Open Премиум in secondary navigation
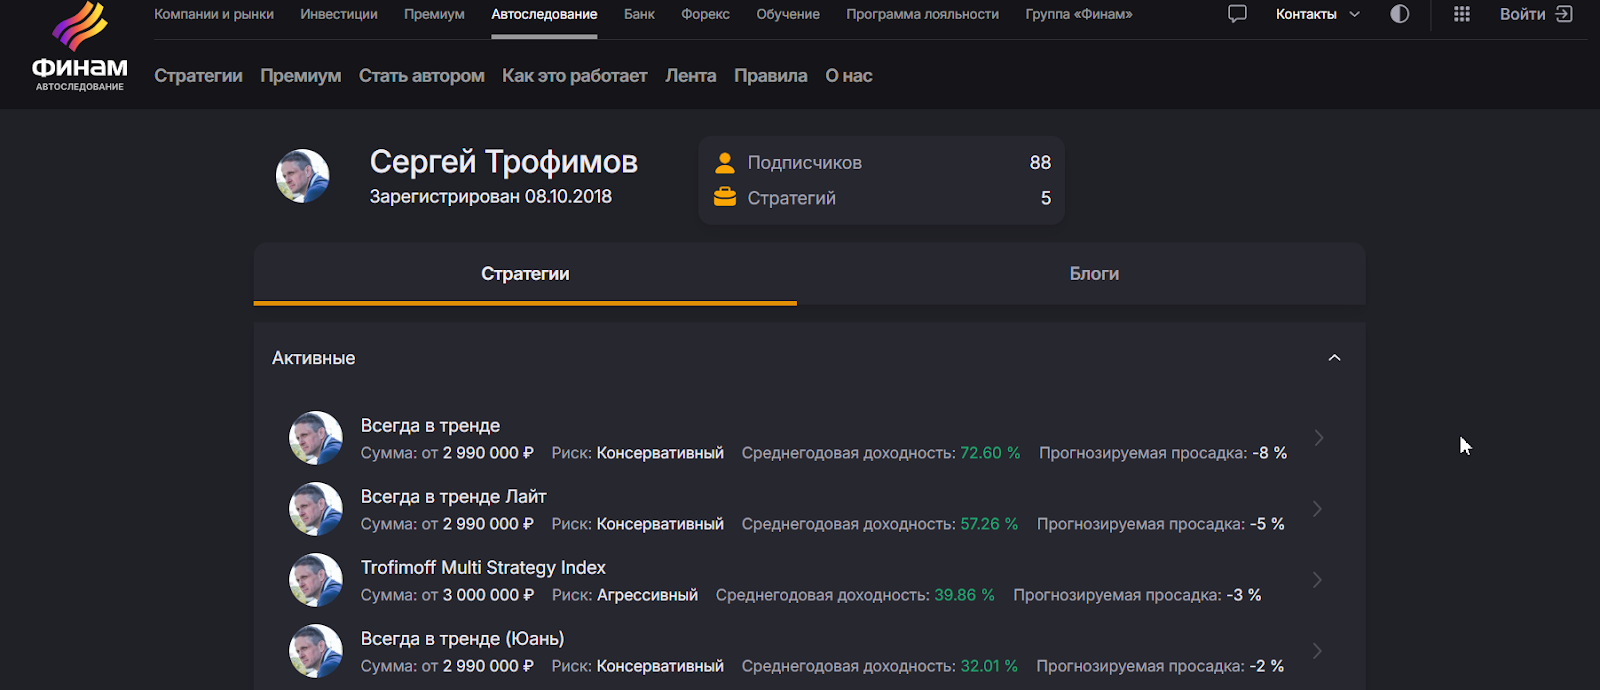The height and width of the screenshot is (690, 1600). coord(300,76)
